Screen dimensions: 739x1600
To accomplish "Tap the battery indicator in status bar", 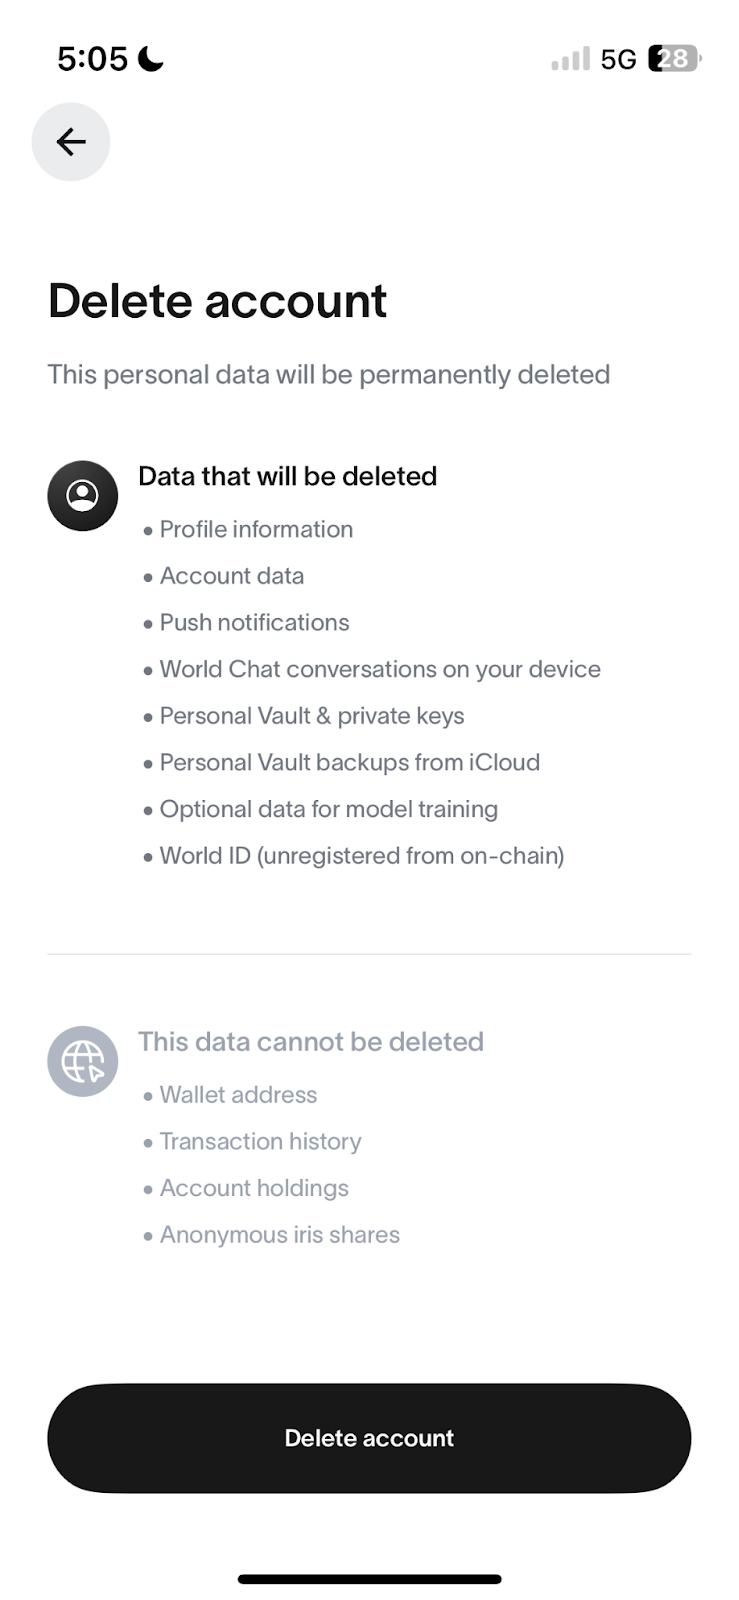I will pos(675,59).
